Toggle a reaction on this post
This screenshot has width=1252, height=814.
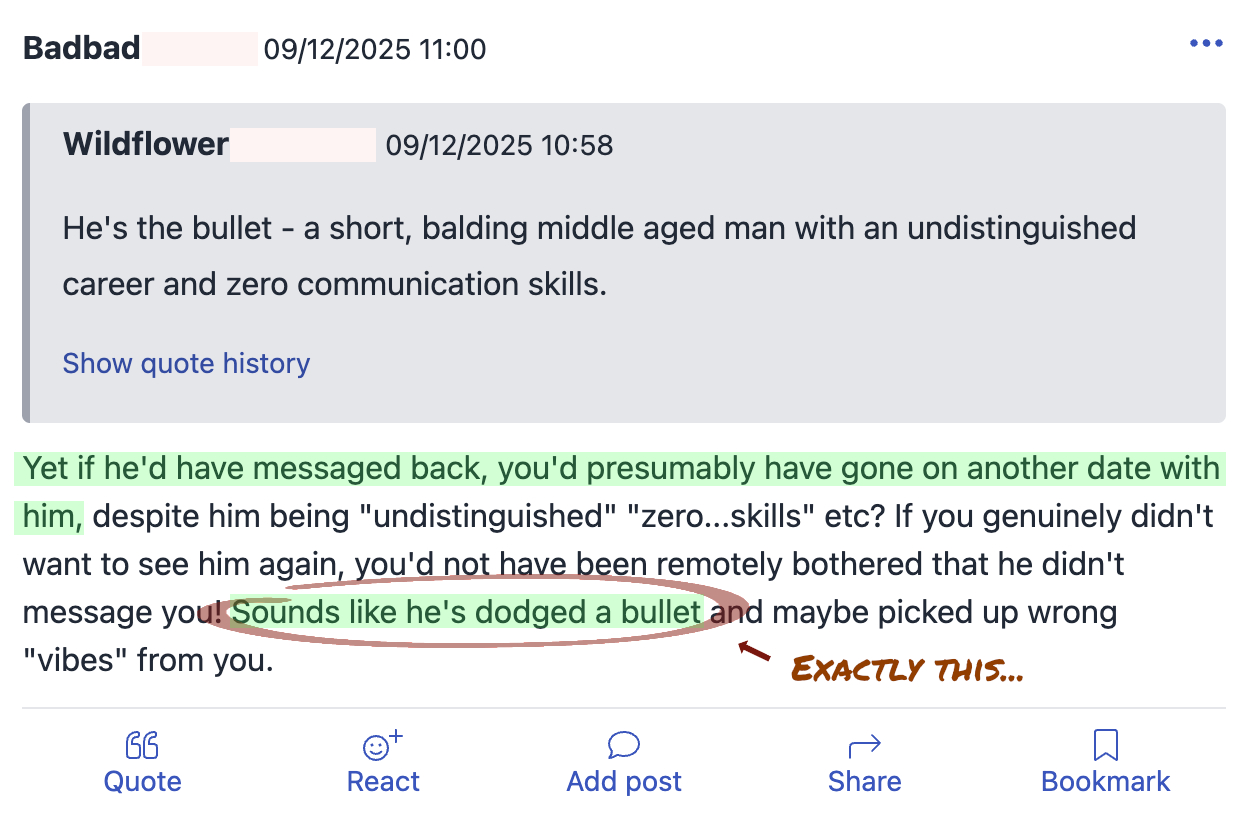click(x=382, y=760)
